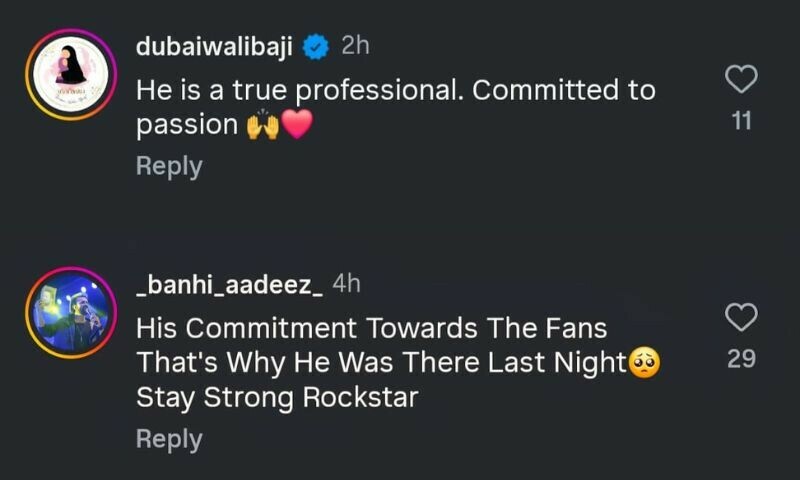Click the pleading face emoji after 'Last Night'
This screenshot has height=480, width=800.
[x=643, y=362]
